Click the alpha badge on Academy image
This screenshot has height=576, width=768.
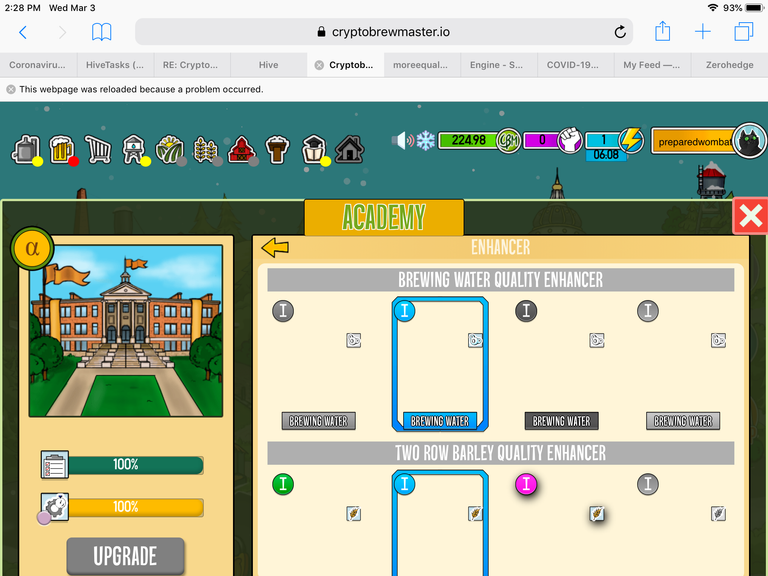(x=32, y=248)
